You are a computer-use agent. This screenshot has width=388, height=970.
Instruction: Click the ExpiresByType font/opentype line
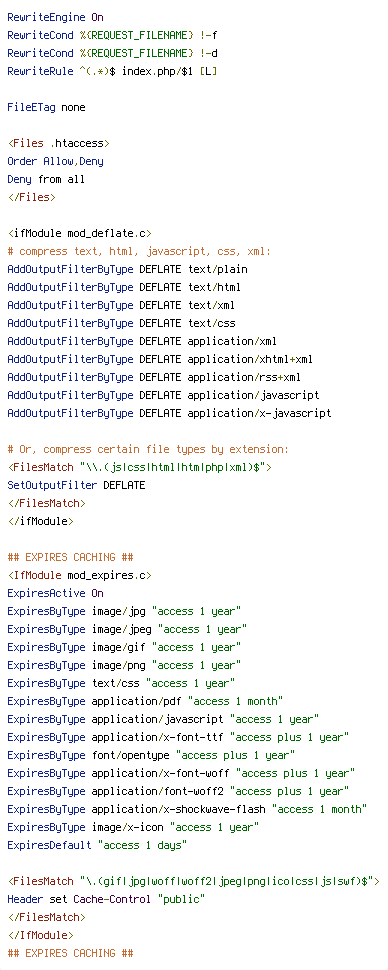coord(151,755)
